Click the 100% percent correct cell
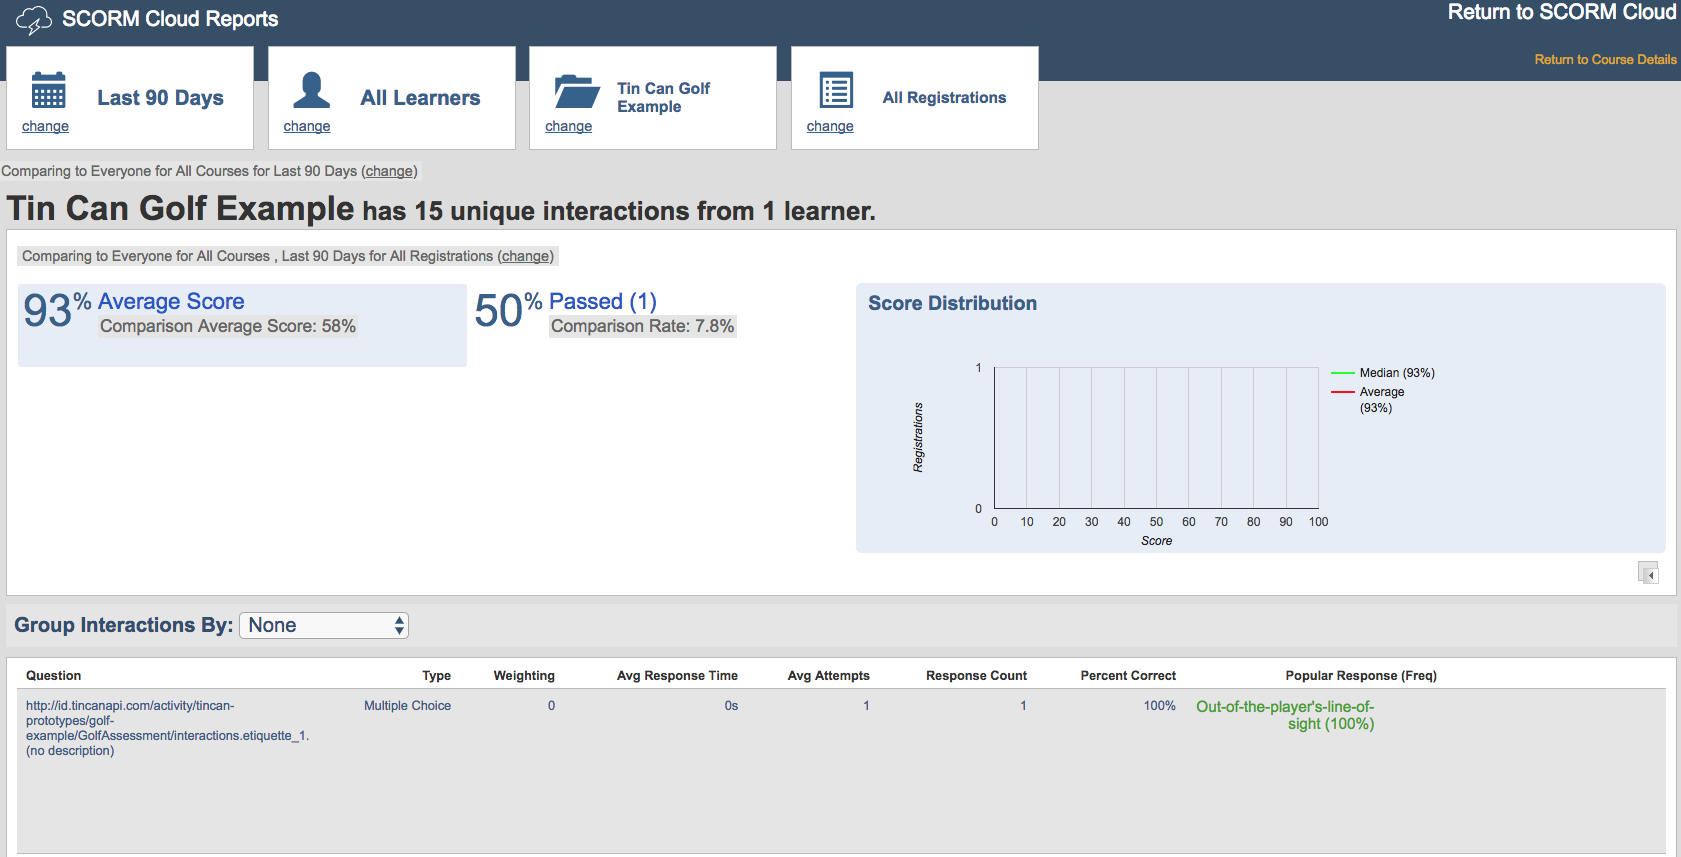Image resolution: width=1681 pixels, height=857 pixels. (1160, 706)
